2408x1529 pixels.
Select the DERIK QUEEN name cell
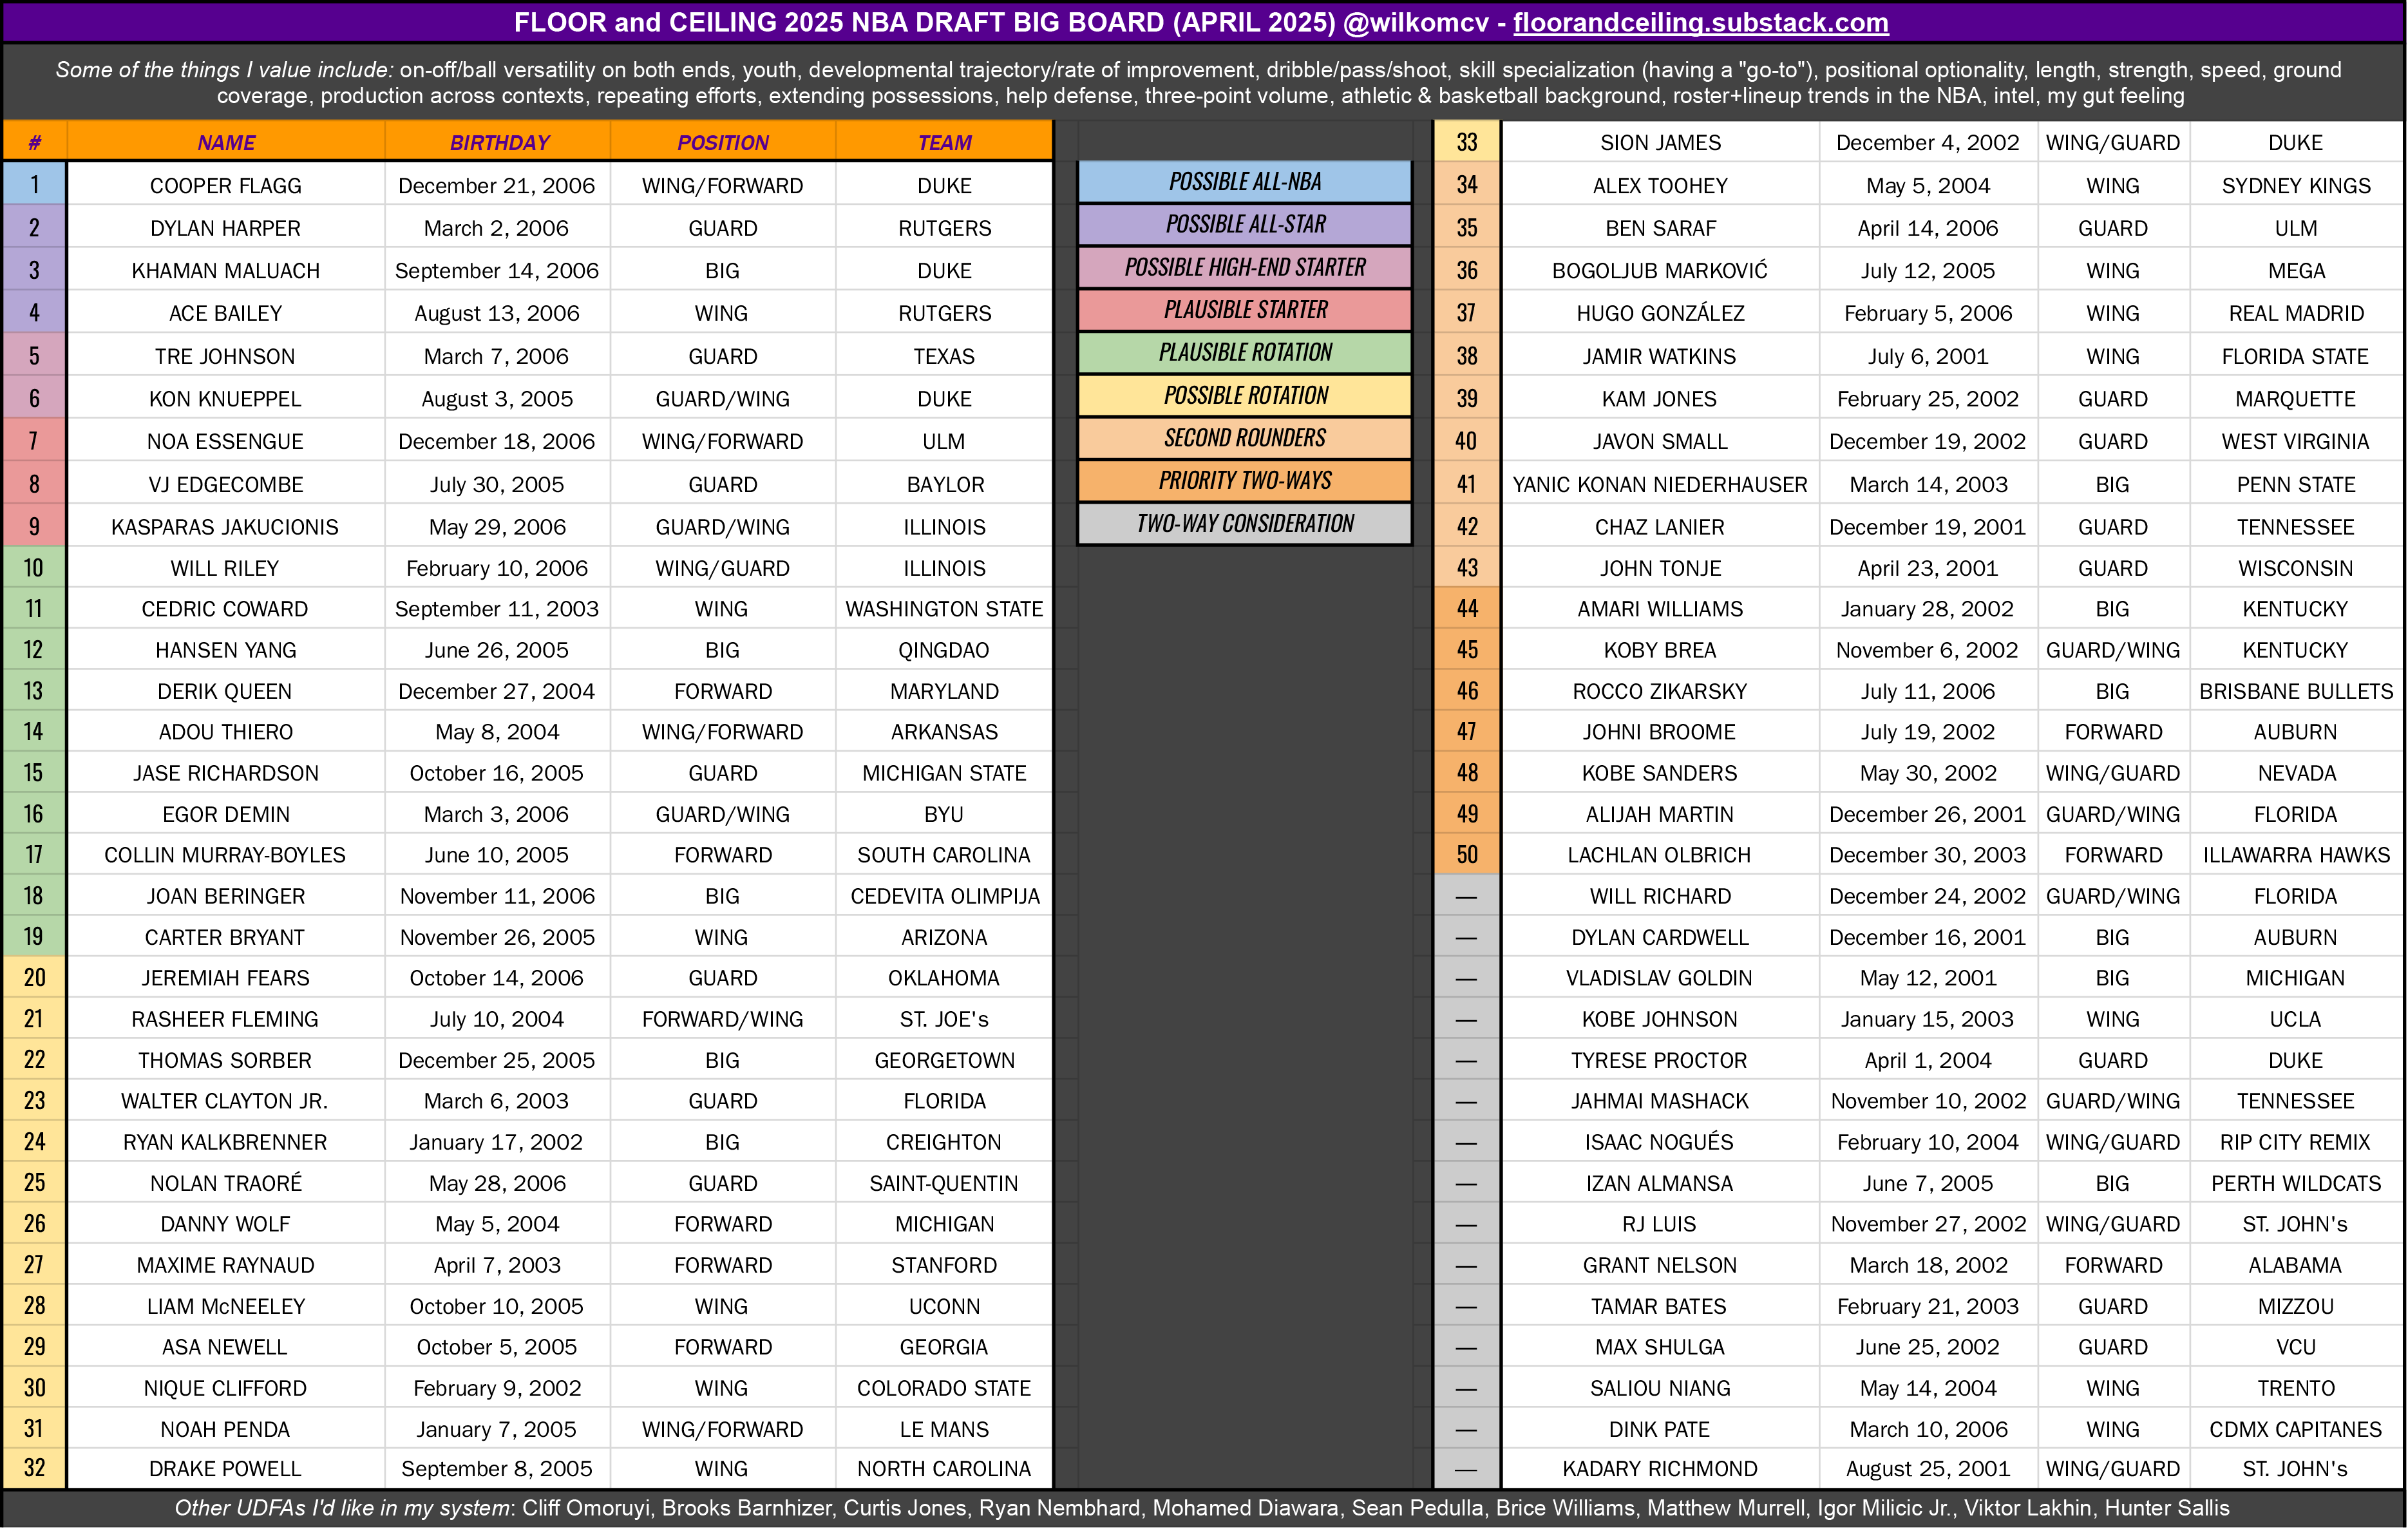coord(226,691)
